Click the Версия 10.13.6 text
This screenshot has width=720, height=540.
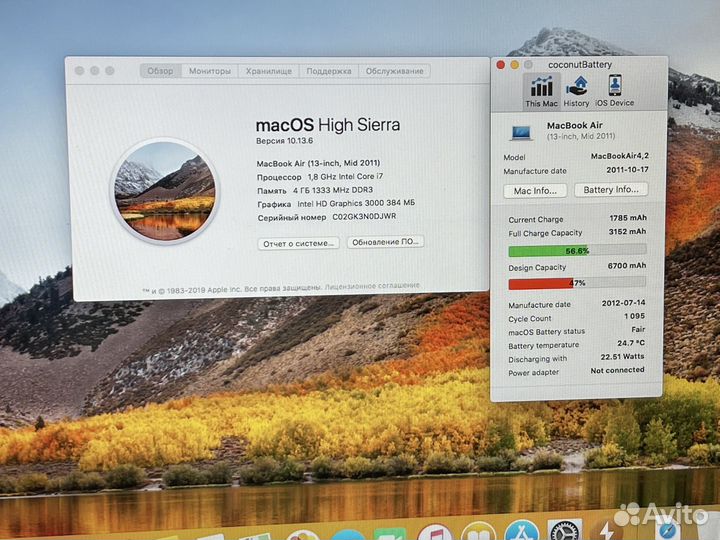[x=284, y=141]
